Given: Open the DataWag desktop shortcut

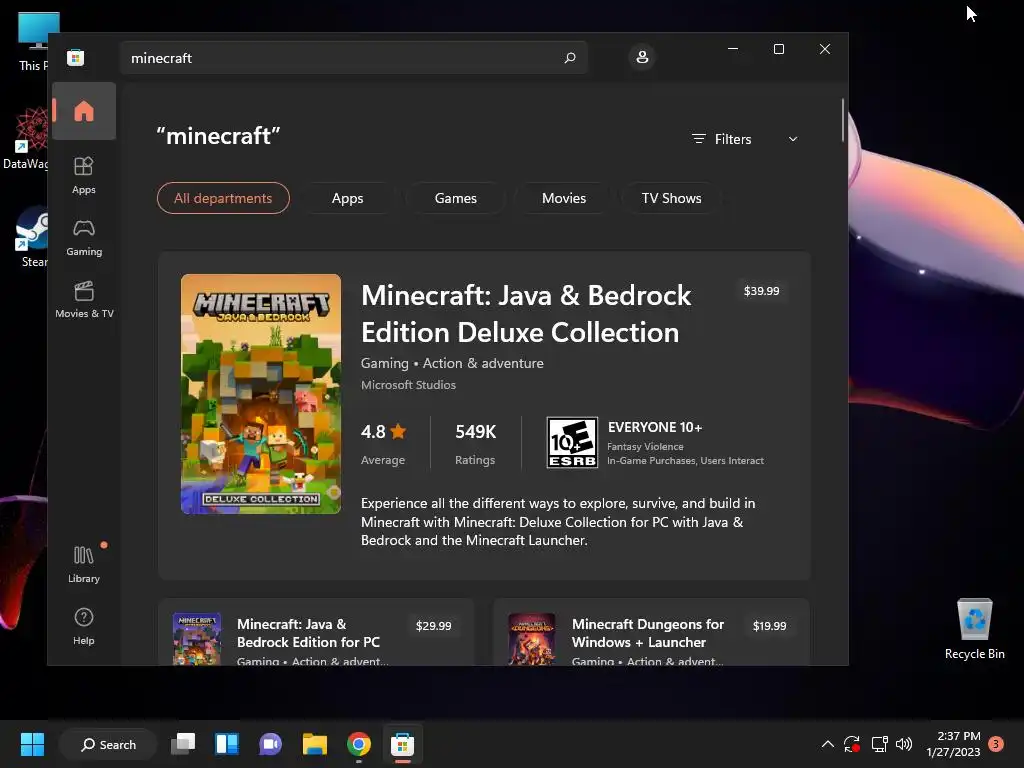Looking at the screenshot, I should tap(26, 138).
